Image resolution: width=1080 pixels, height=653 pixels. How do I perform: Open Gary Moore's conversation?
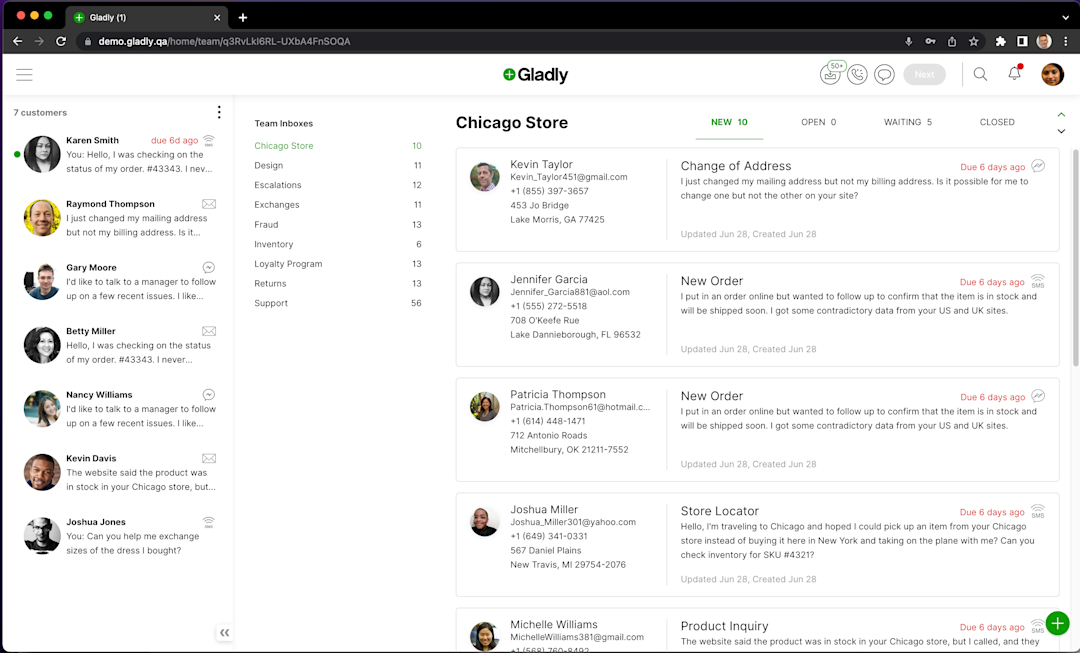(x=118, y=282)
